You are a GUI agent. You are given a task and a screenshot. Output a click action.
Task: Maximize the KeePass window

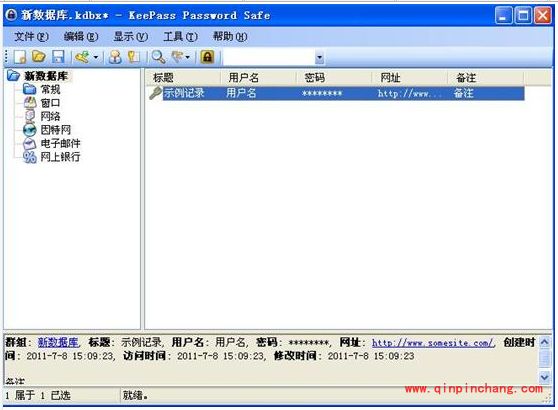tap(523, 15)
